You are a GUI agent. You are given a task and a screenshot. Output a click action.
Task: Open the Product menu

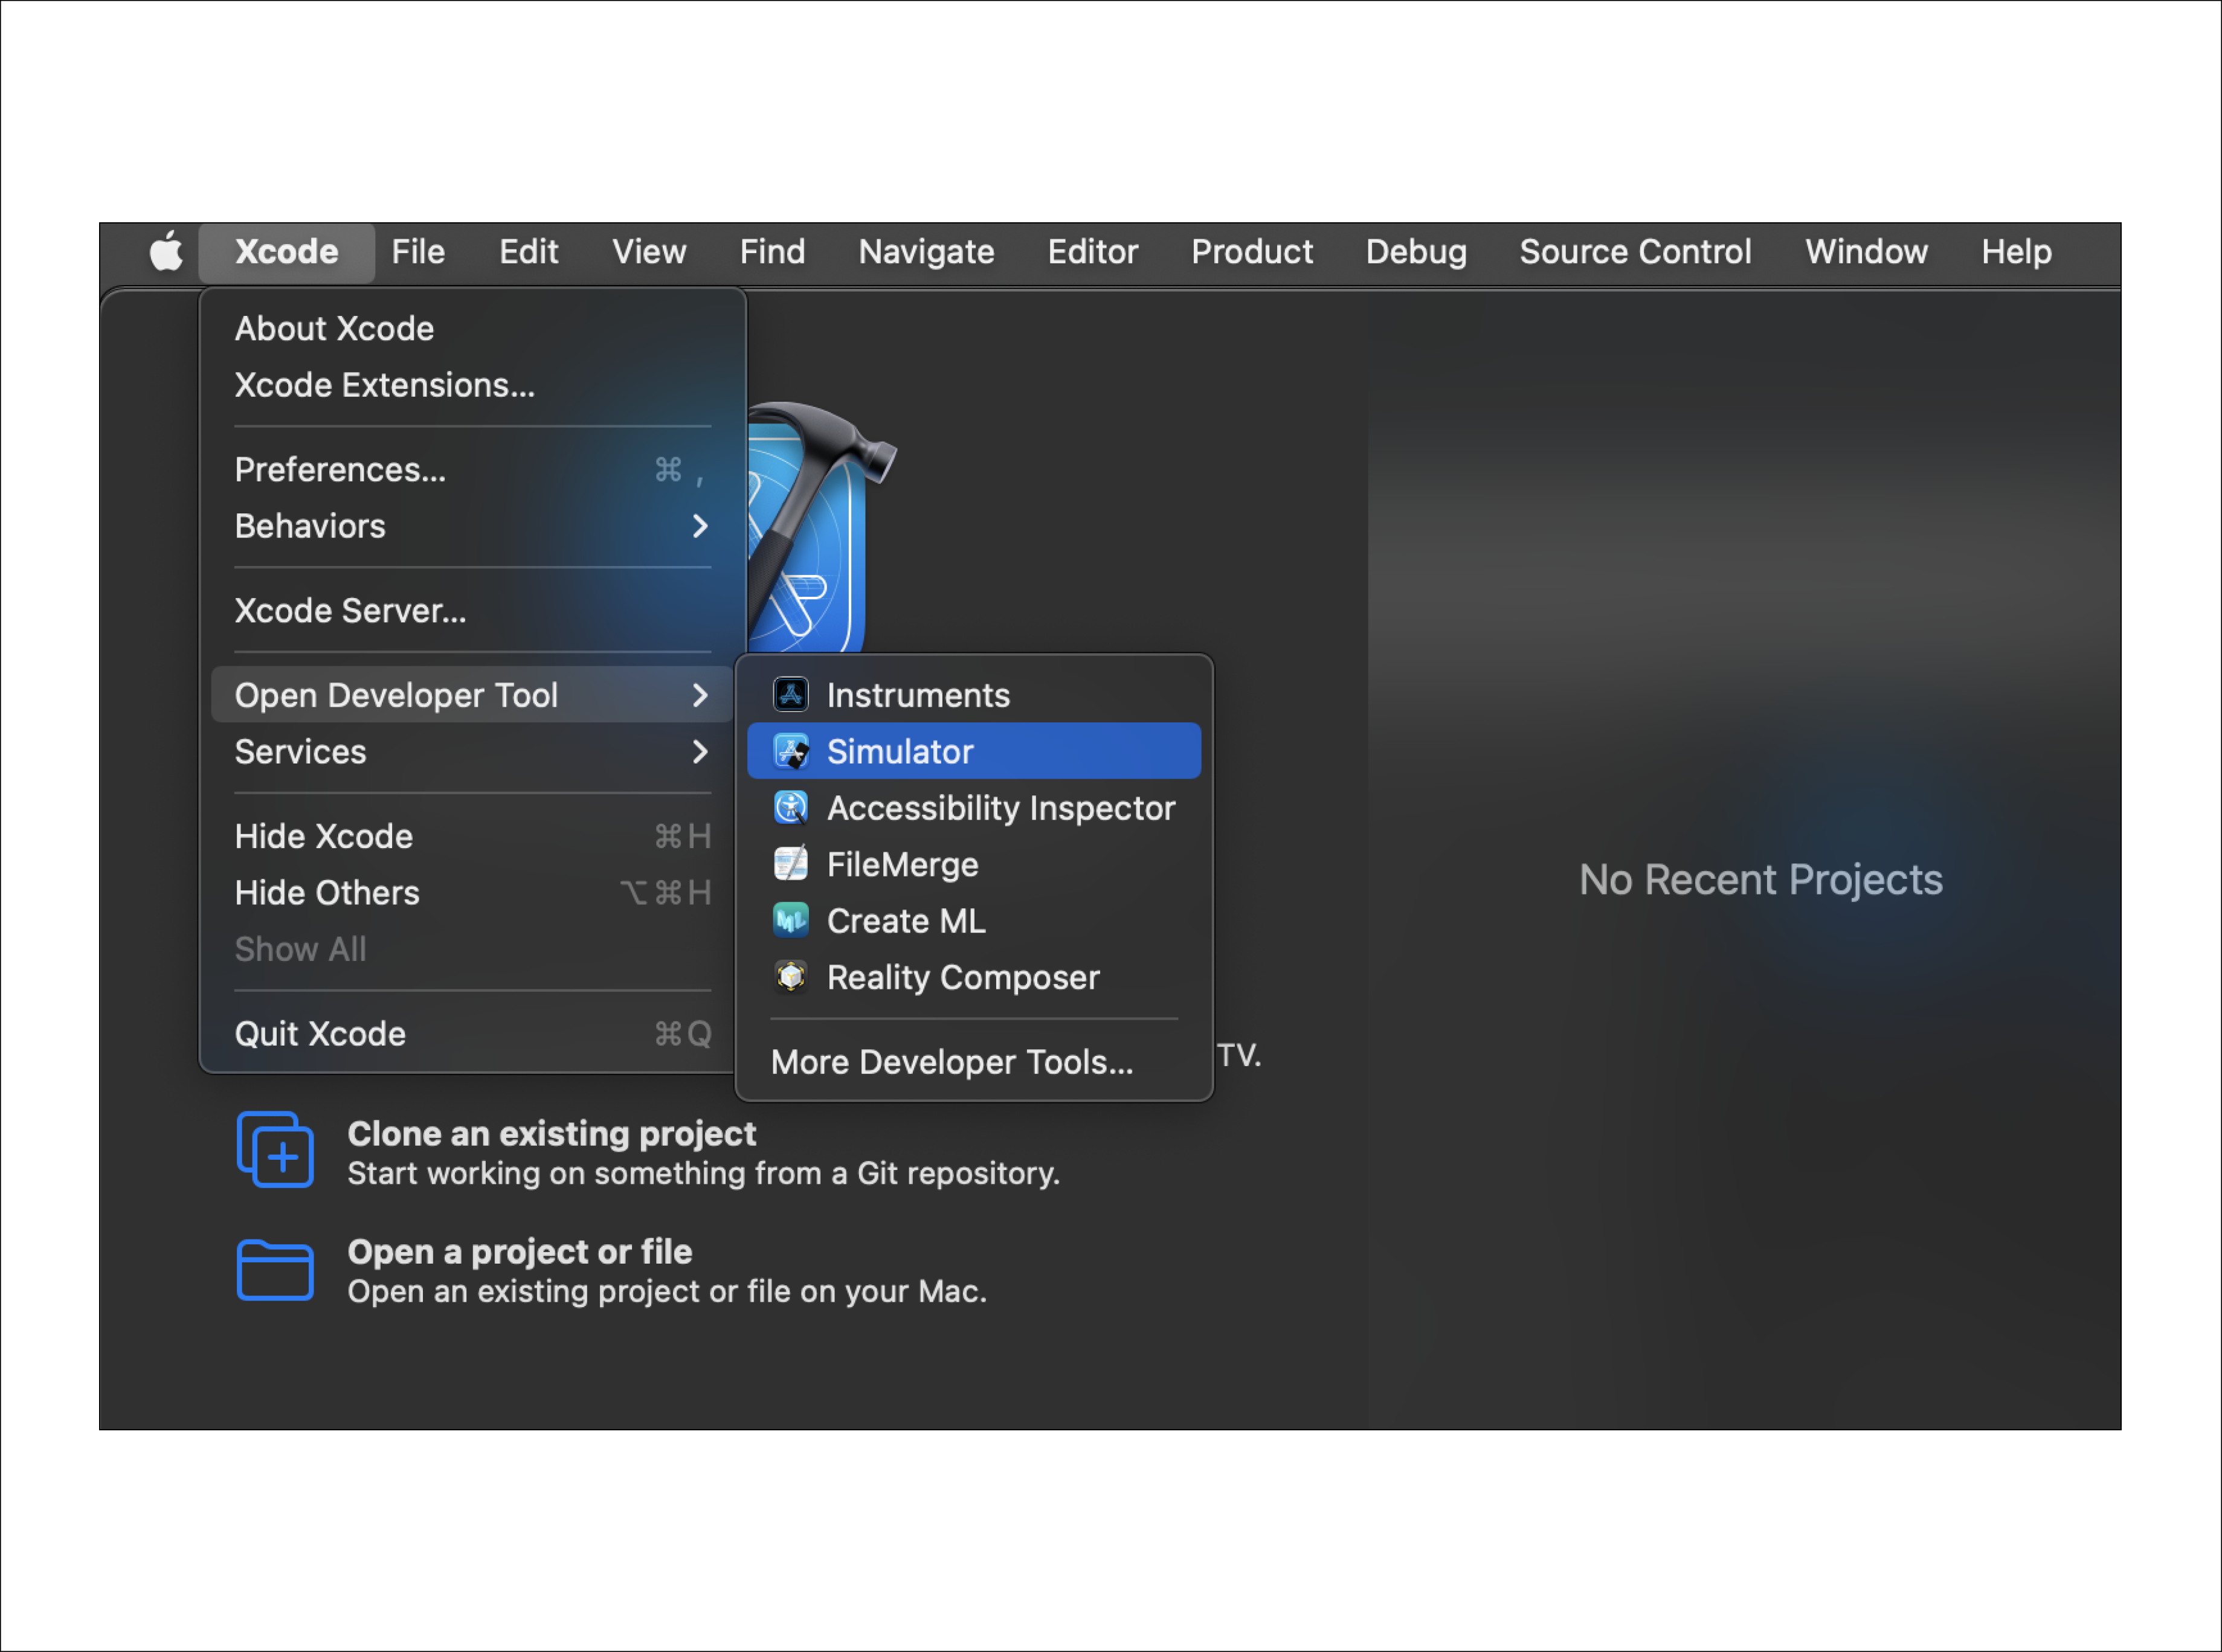(1251, 251)
